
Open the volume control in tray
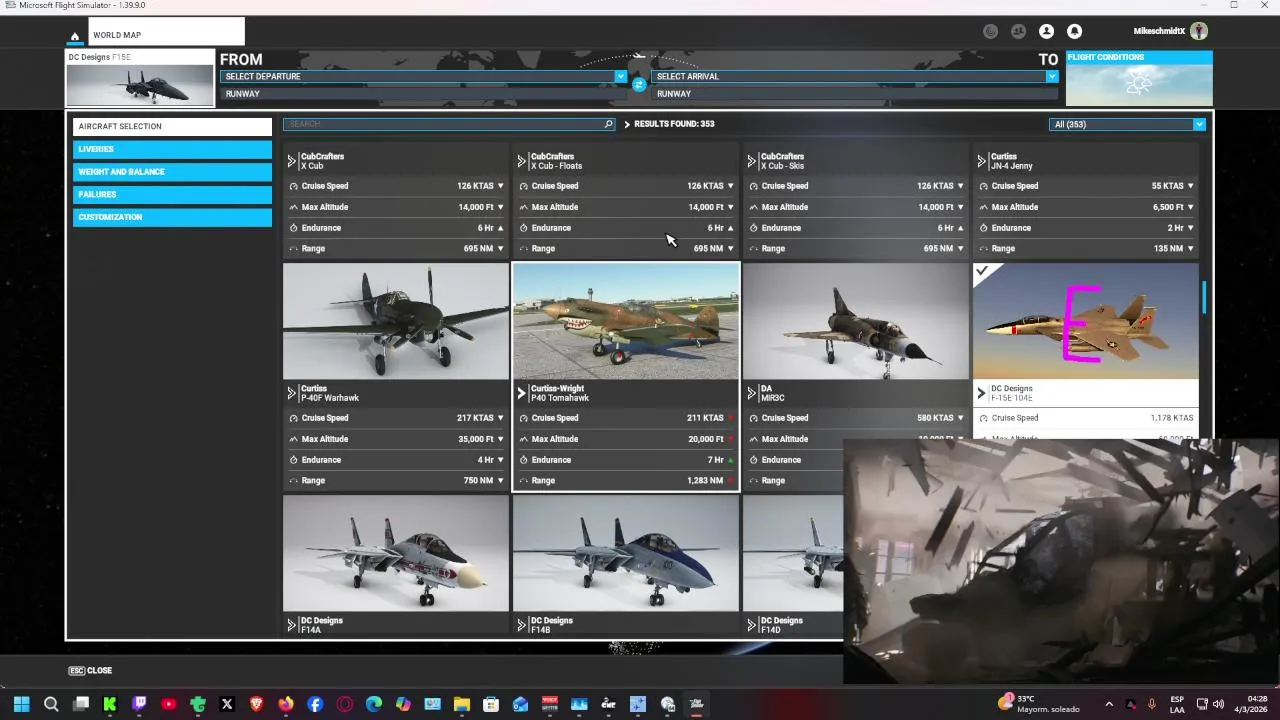click(x=1218, y=704)
